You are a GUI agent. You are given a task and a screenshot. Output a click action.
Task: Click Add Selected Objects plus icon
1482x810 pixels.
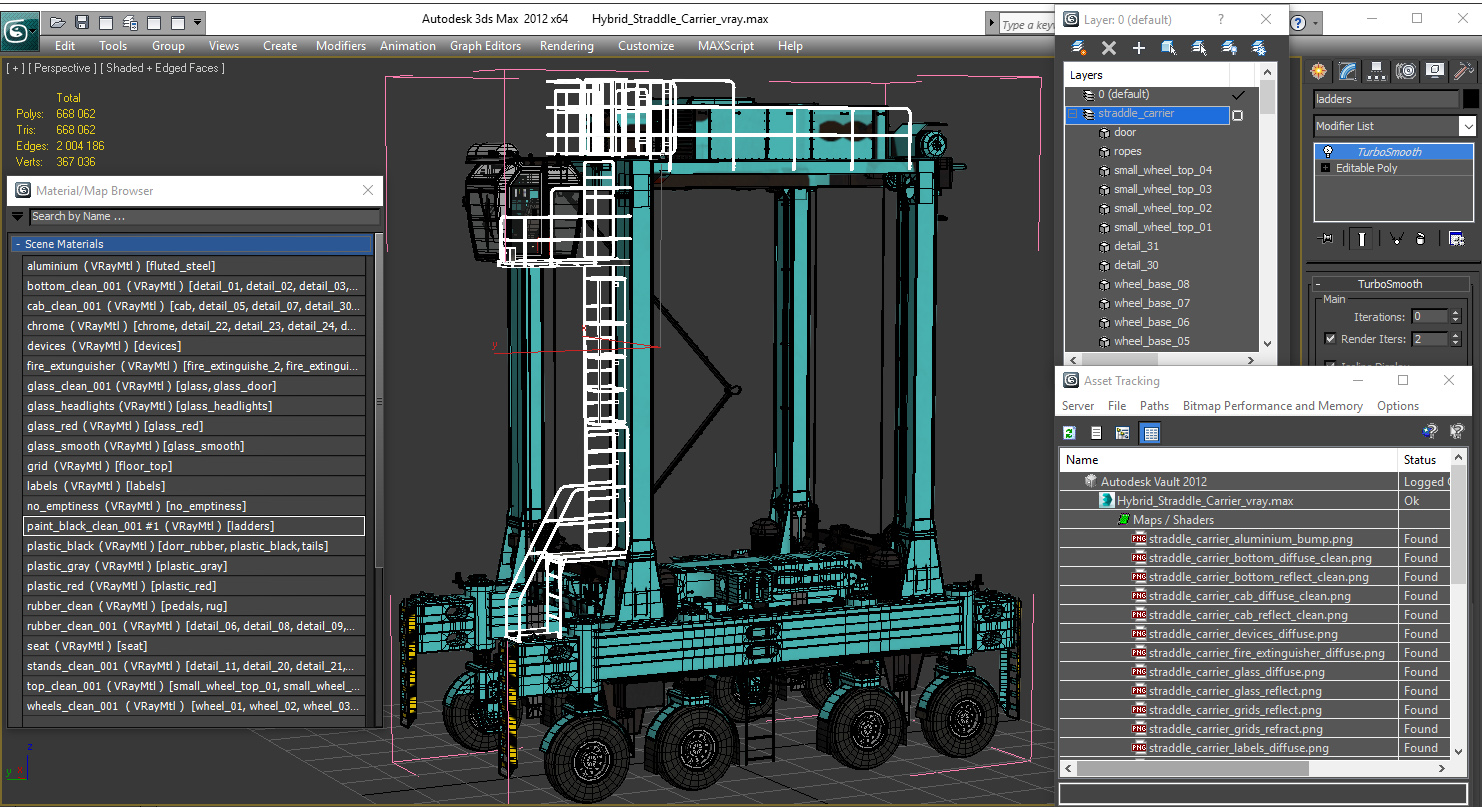(1138, 48)
